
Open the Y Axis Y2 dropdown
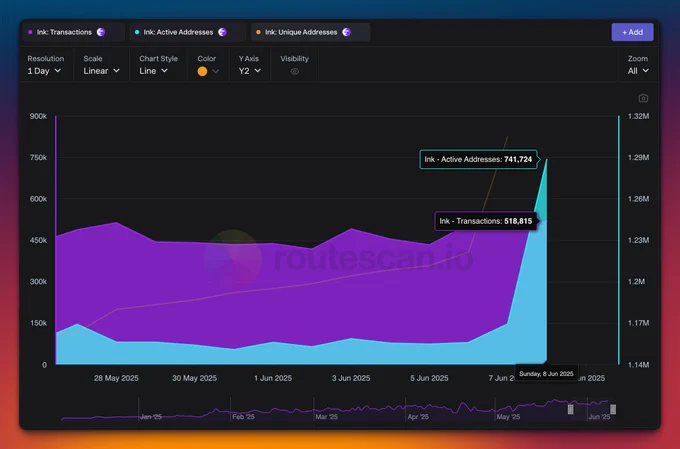coord(250,71)
